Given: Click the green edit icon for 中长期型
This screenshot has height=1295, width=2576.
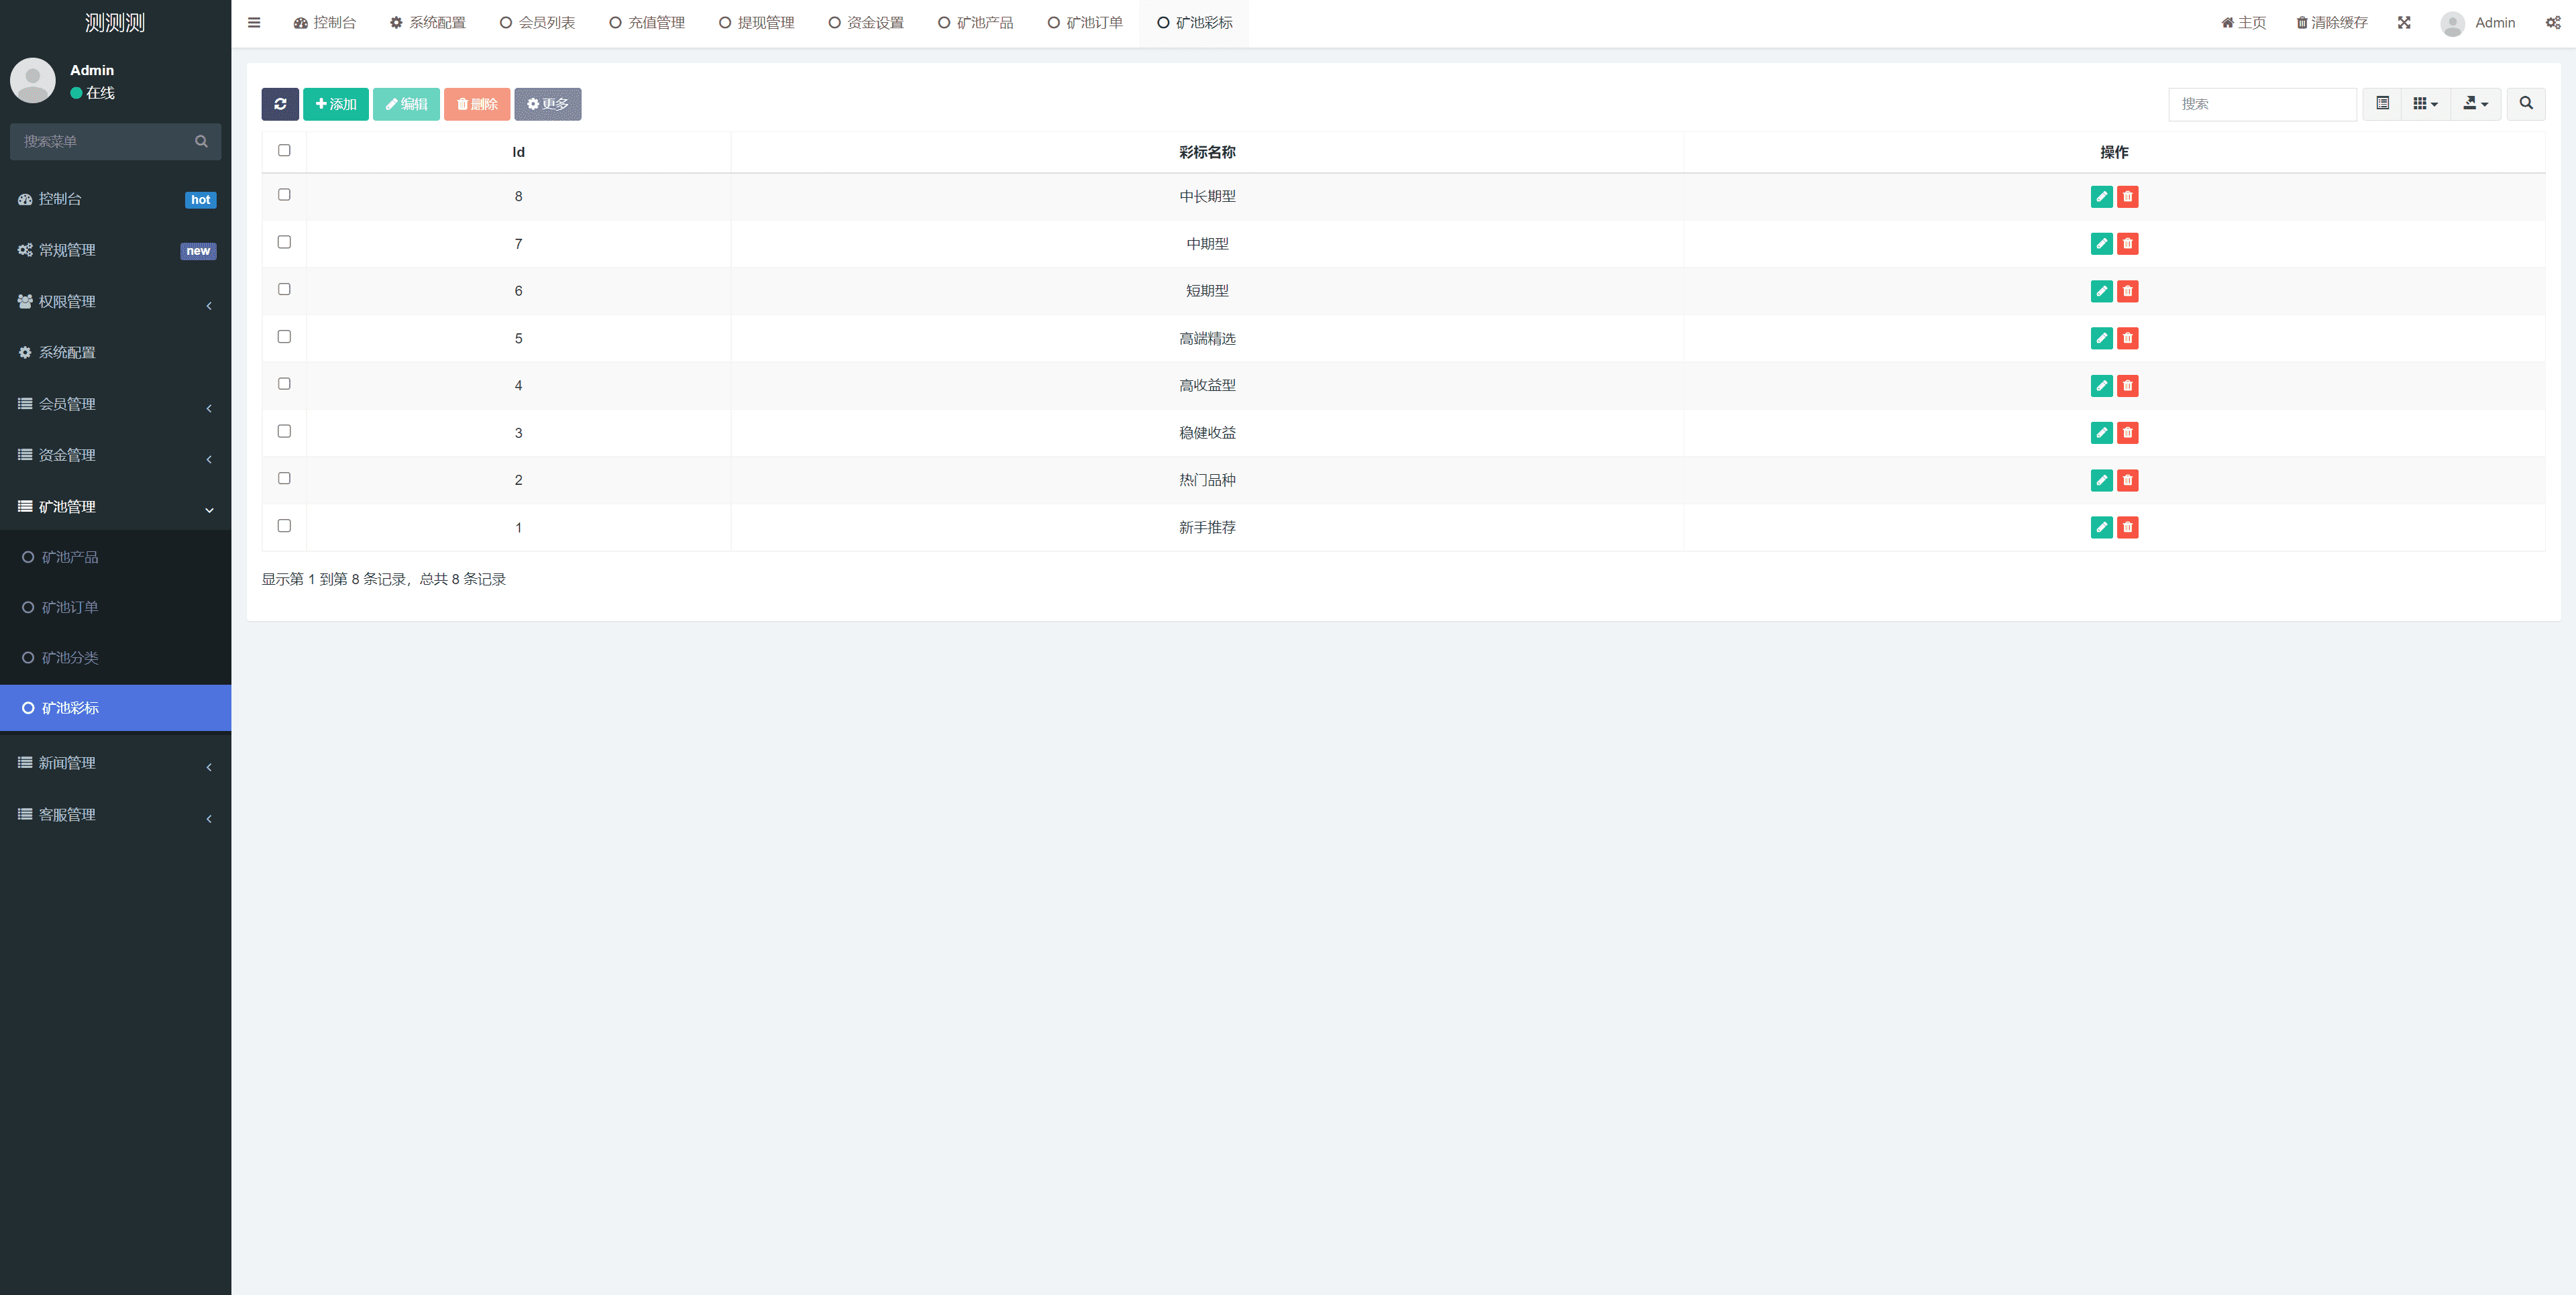Looking at the screenshot, I should pyautogui.click(x=2101, y=197).
